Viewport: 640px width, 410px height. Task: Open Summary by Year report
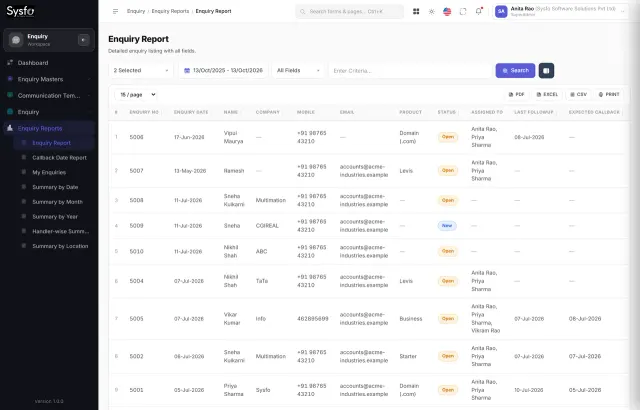pyautogui.click(x=54, y=216)
